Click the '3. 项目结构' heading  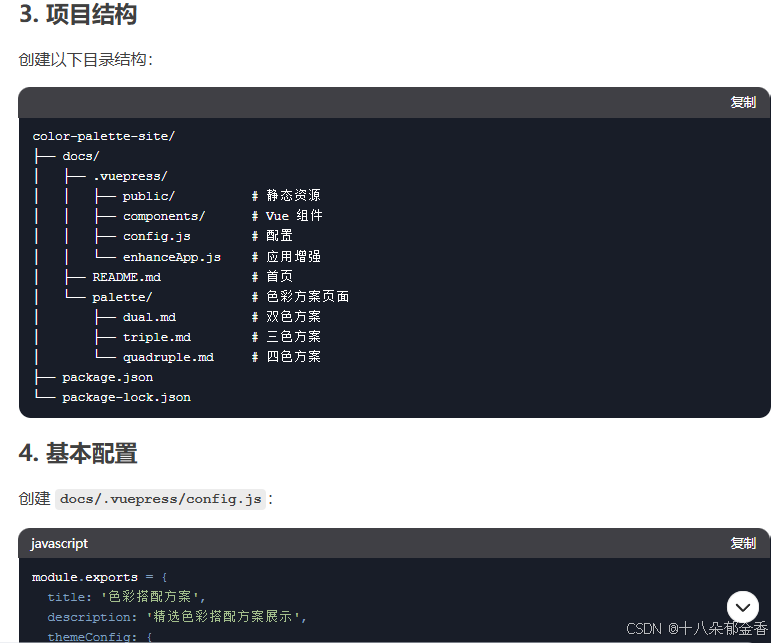(78, 14)
